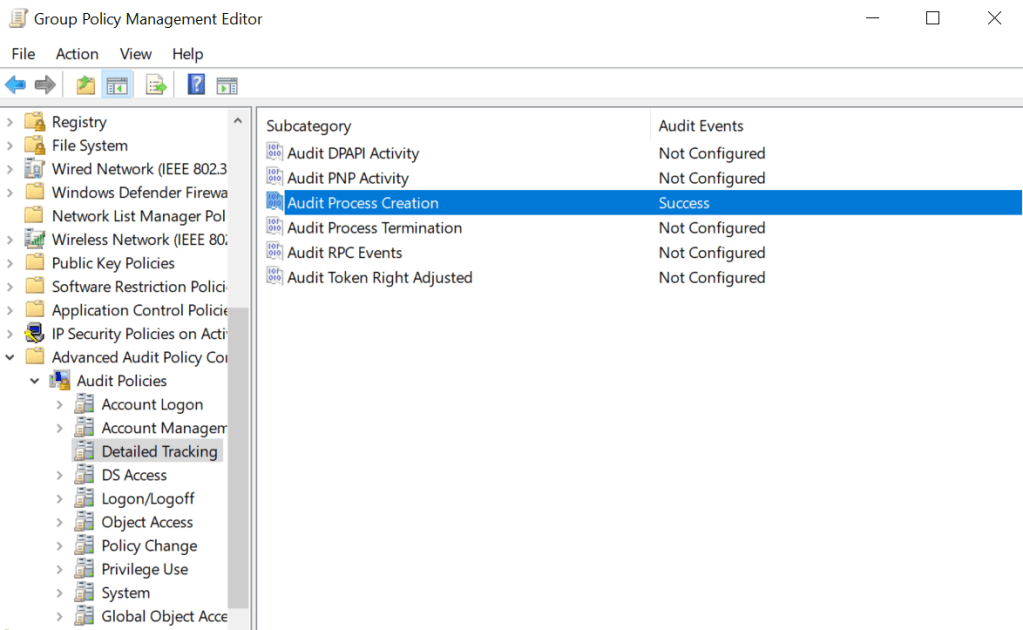Click the Back arrow toolbar icon

[x=15, y=85]
